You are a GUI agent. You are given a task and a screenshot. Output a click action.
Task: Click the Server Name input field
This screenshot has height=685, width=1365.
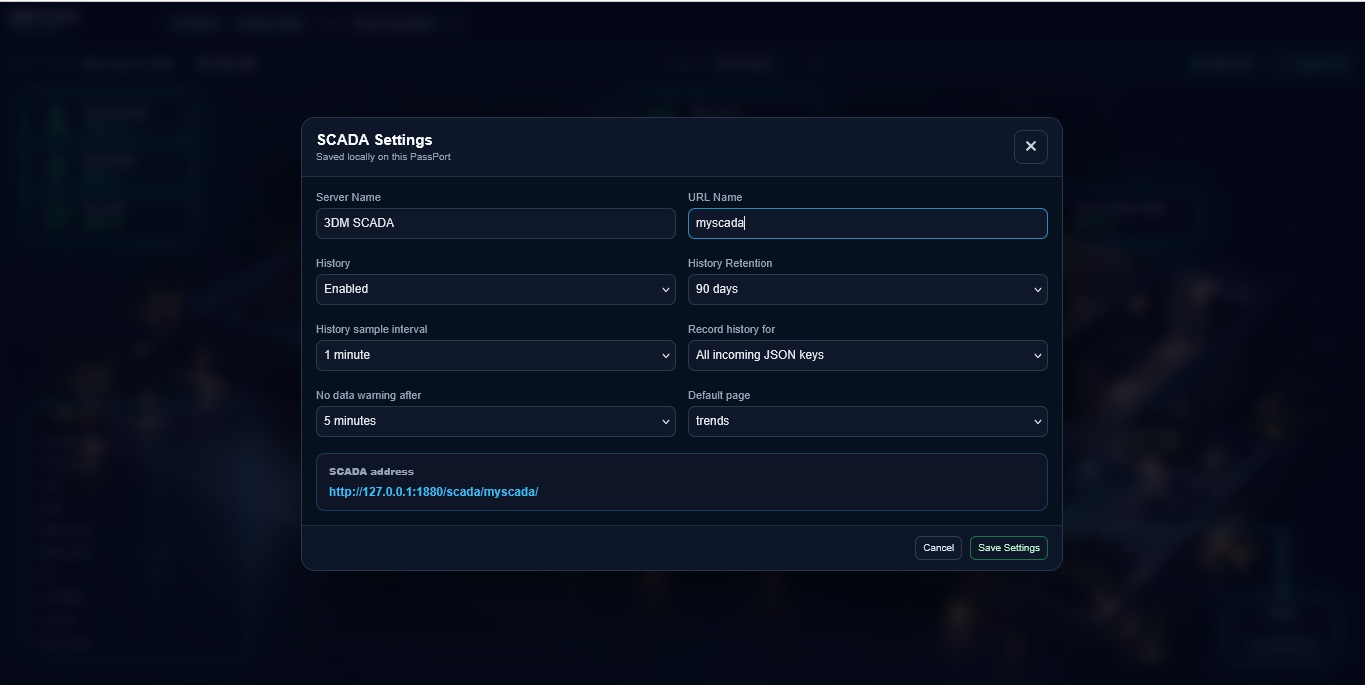pos(495,223)
